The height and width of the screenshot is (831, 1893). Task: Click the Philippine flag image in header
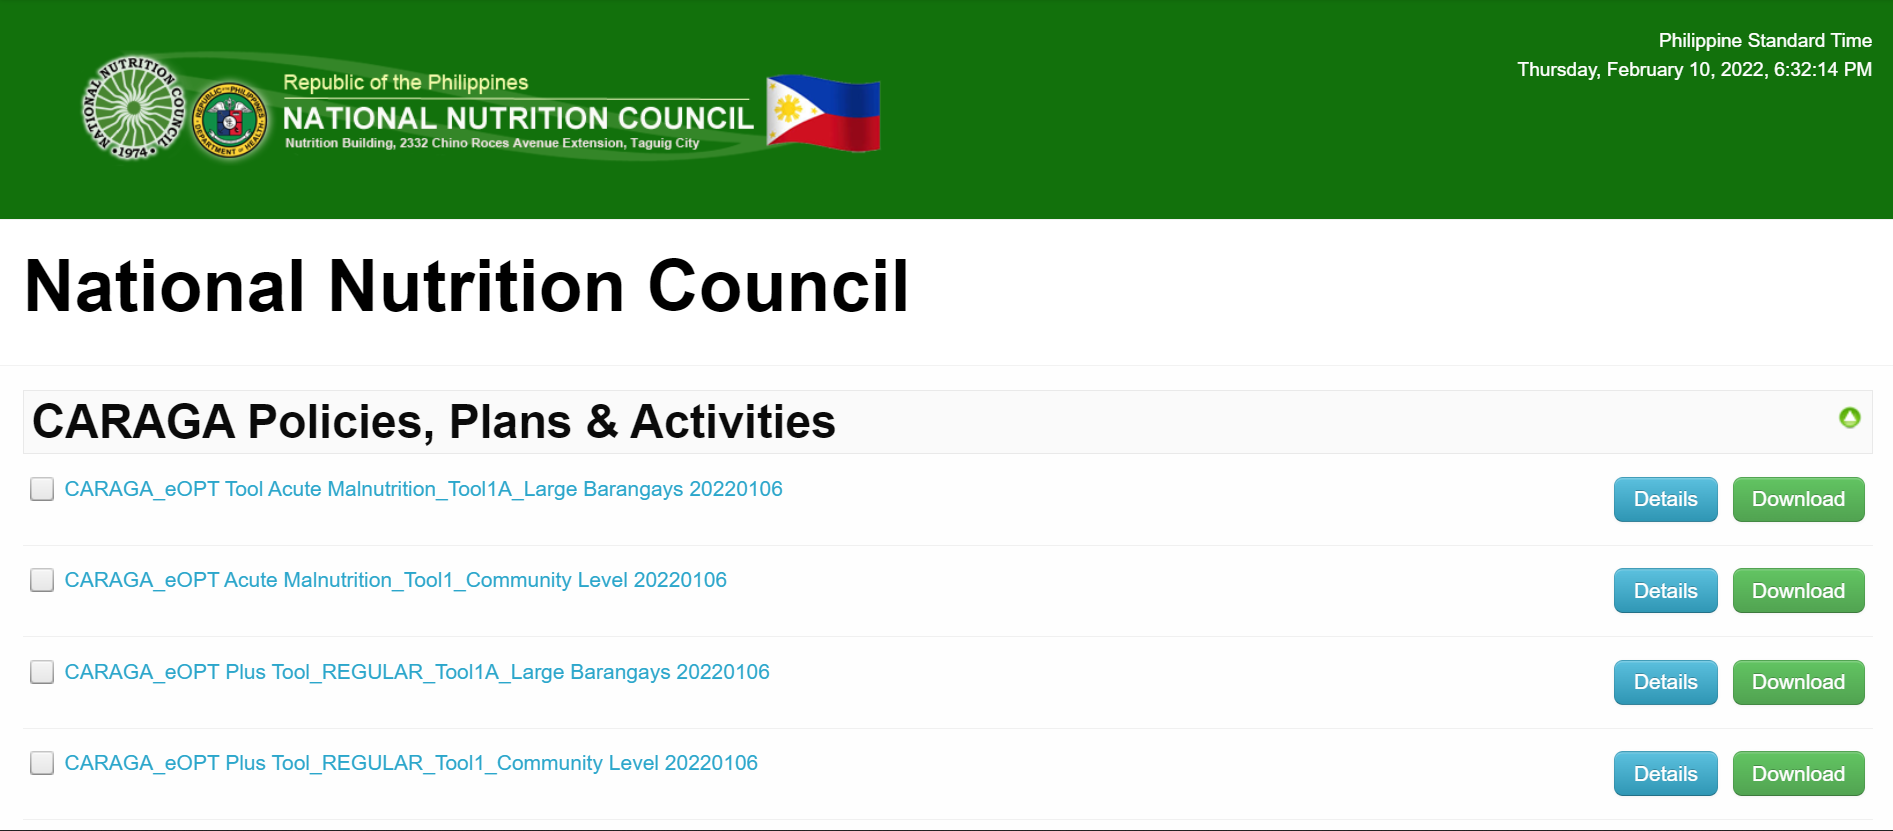click(x=823, y=113)
